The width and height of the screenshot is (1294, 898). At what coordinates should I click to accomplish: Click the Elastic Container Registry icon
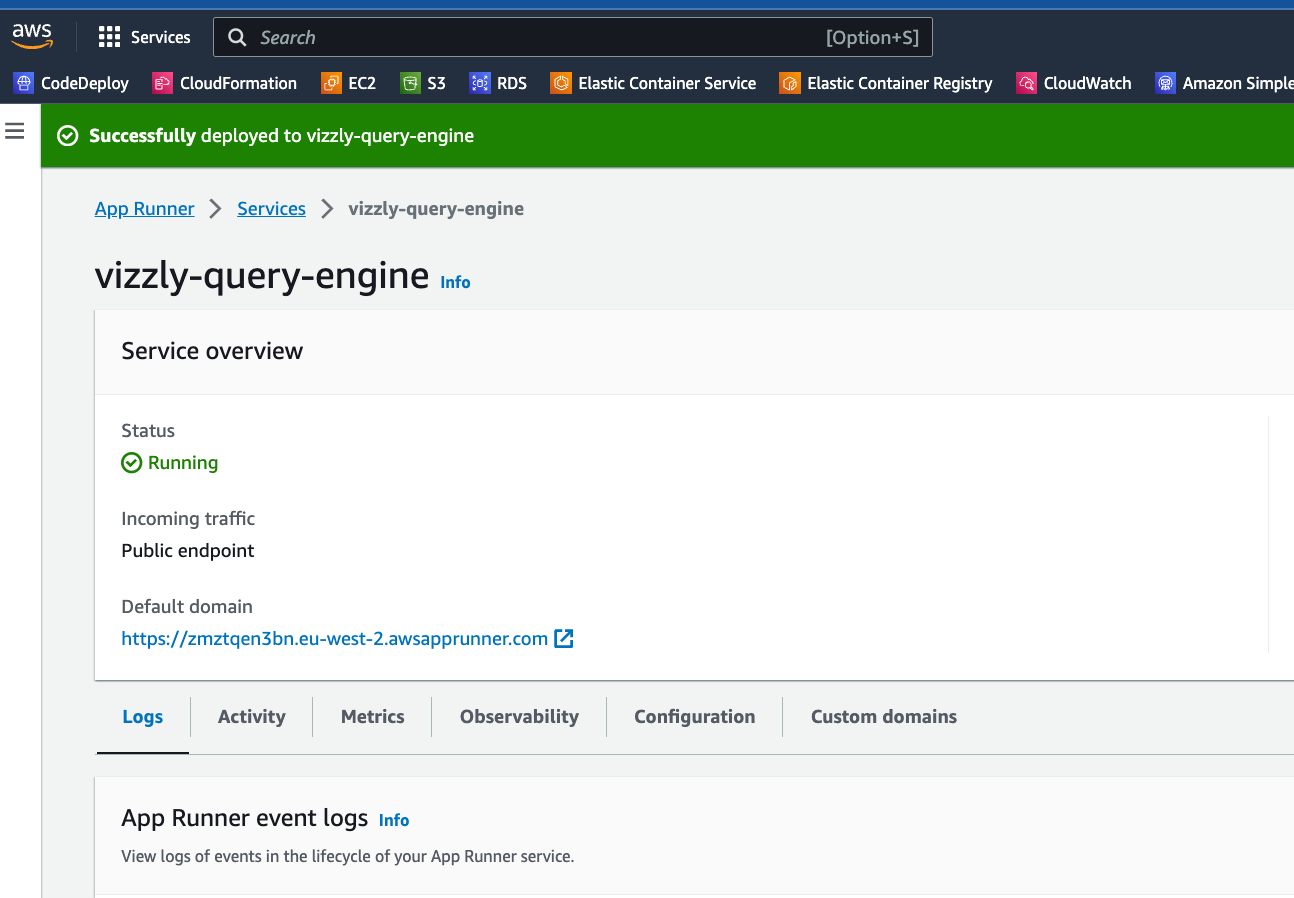click(x=790, y=83)
